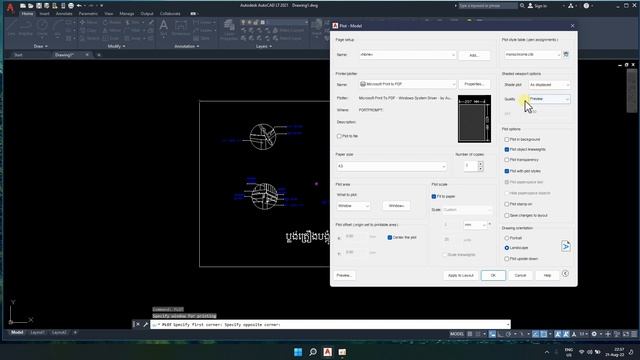Viewport: 640px width, 360px height.
Task: Open the What to plot dropdown
Action: [x=353, y=206]
